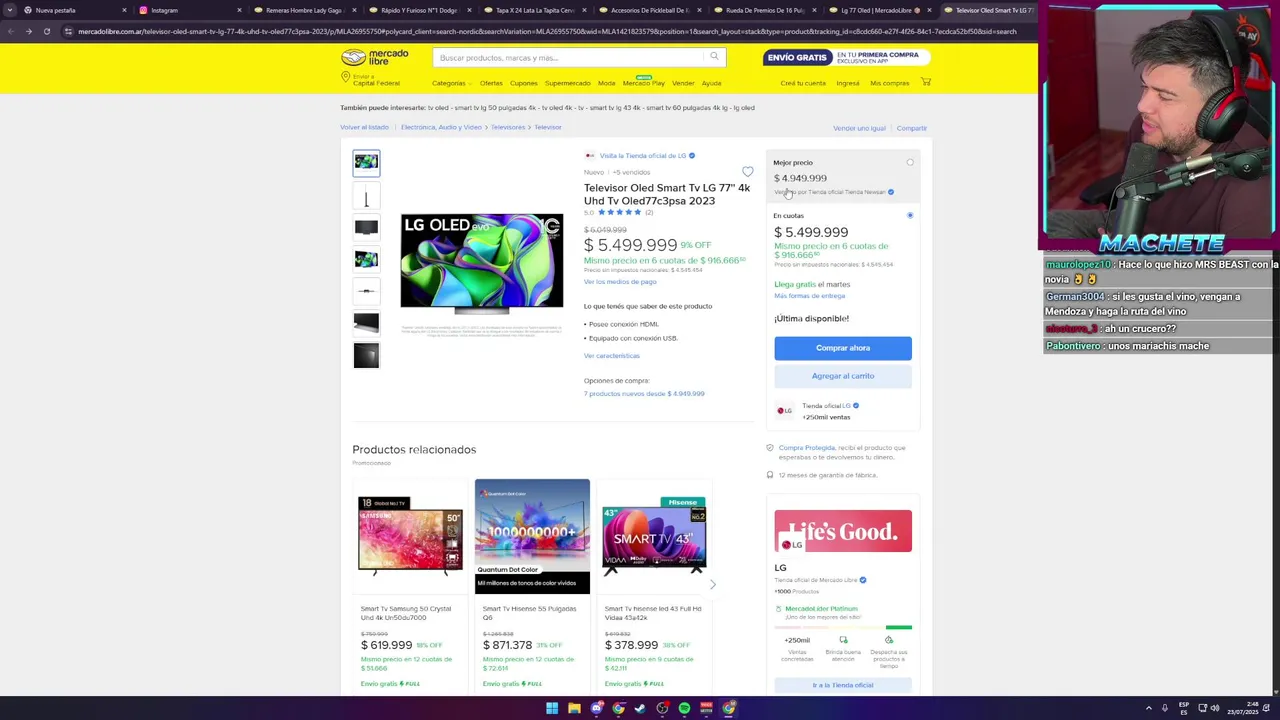
Task: Open Cupones in the navigation menu
Action: (524, 83)
